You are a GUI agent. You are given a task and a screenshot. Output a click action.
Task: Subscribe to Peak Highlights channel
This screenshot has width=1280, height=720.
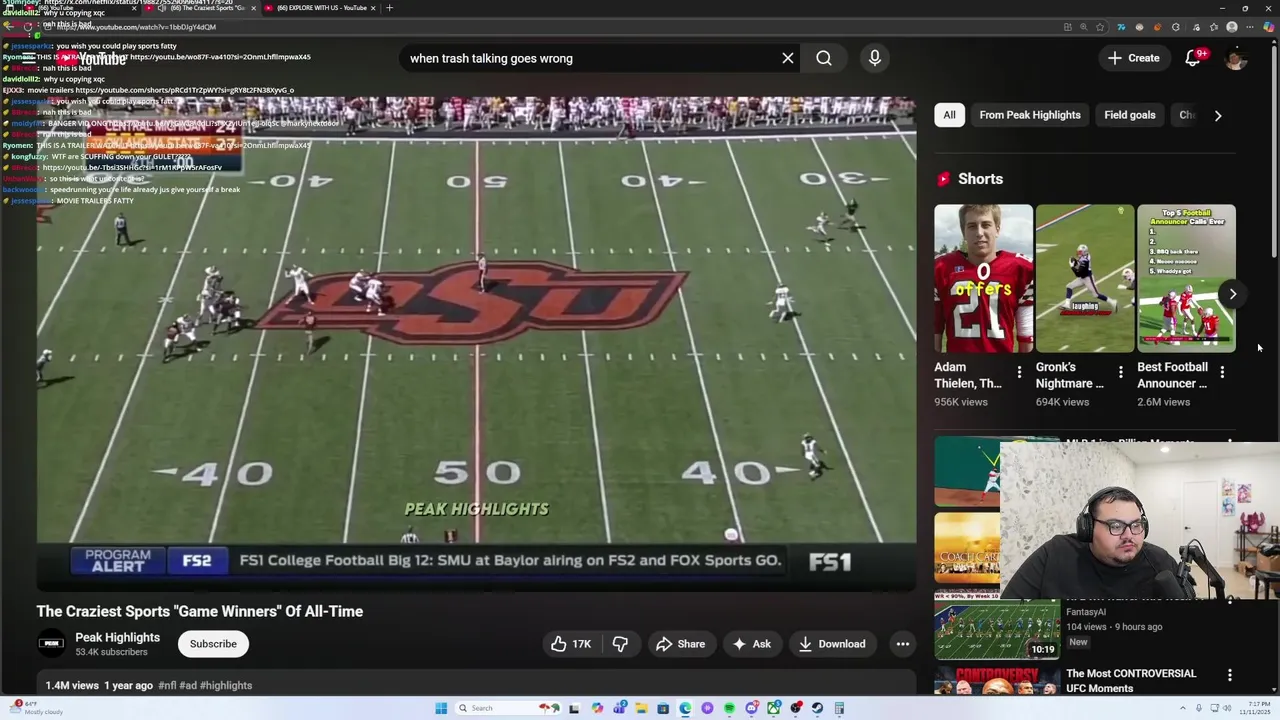[x=213, y=644]
